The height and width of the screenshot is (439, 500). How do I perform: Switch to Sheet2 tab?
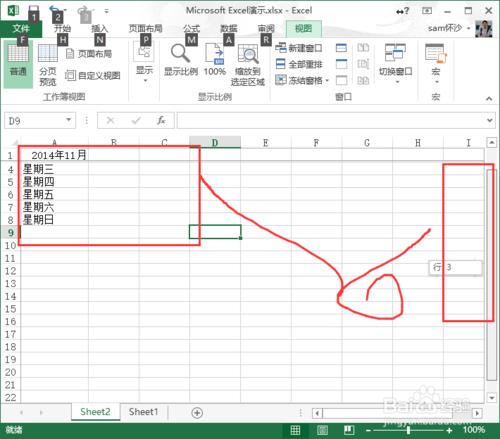pos(95,412)
